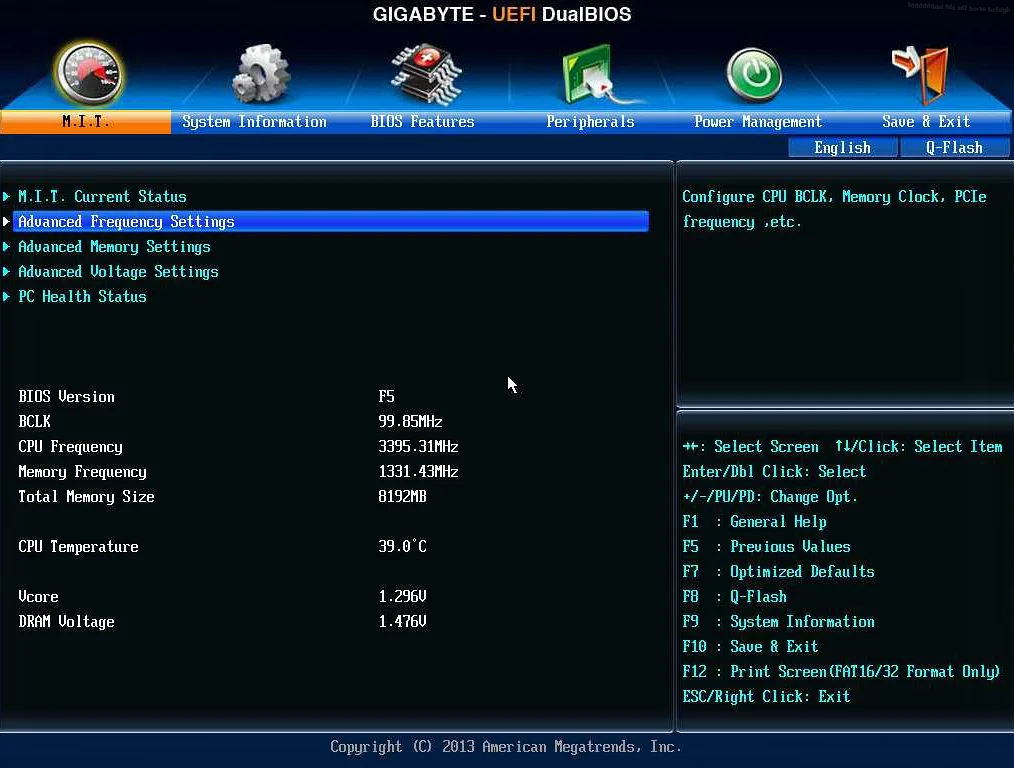Image resolution: width=1014 pixels, height=768 pixels.
Task: Go to the Peripherals tab
Action: pyautogui.click(x=590, y=122)
